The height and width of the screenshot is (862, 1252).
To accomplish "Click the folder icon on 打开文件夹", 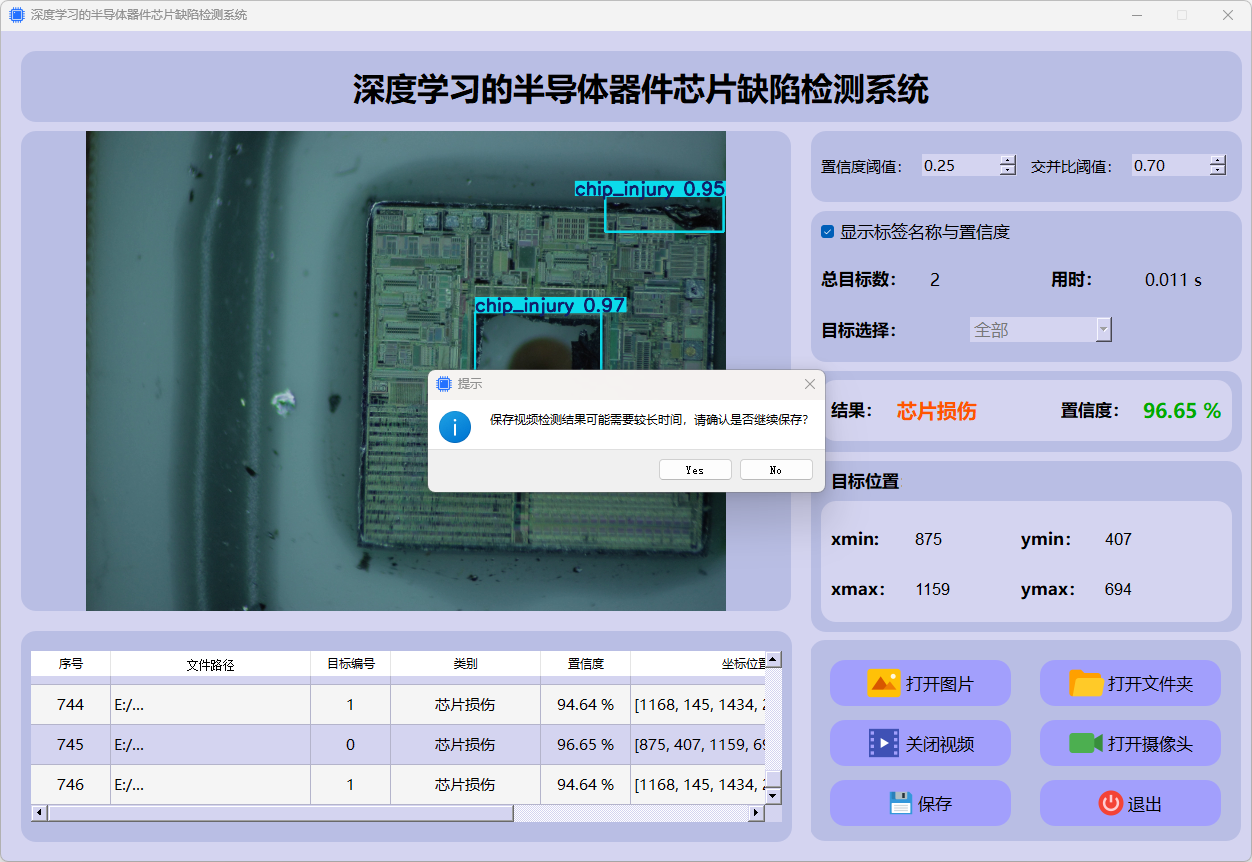I will point(1086,684).
